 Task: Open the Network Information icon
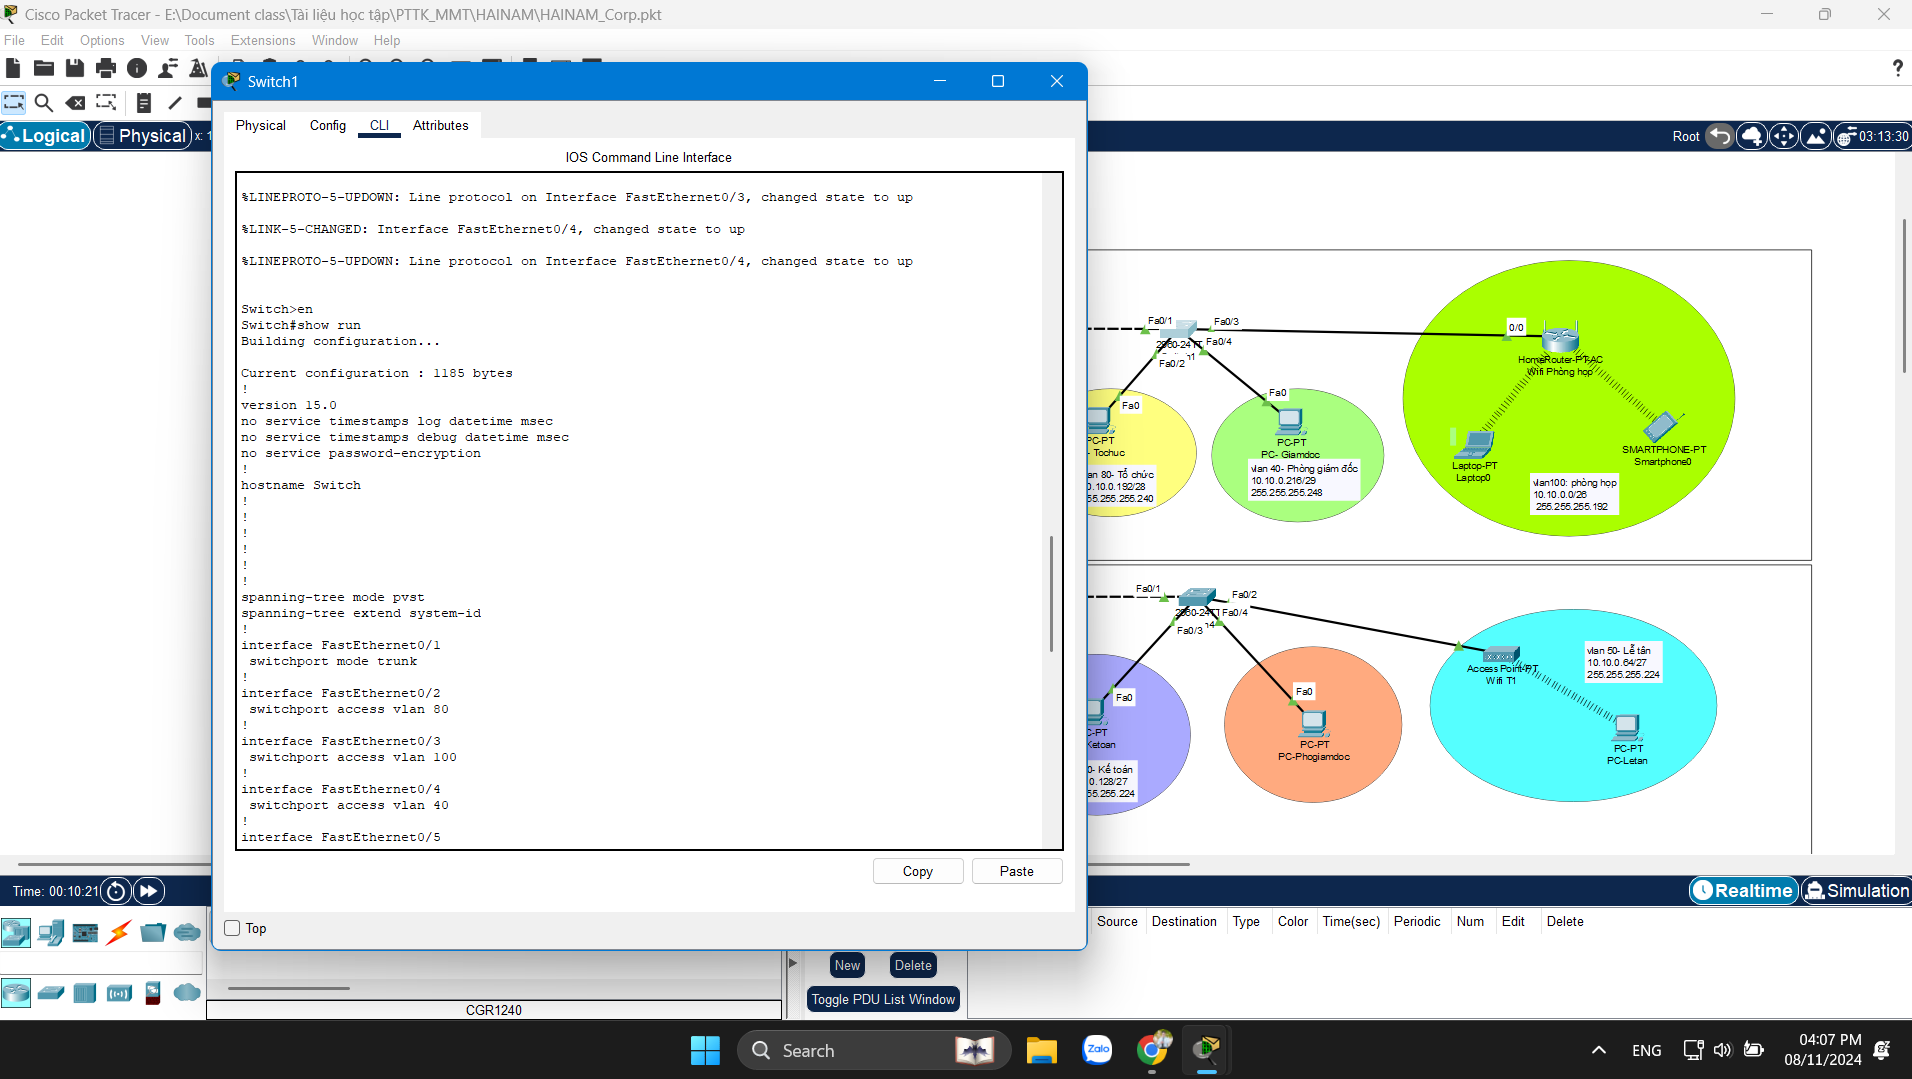coord(137,68)
